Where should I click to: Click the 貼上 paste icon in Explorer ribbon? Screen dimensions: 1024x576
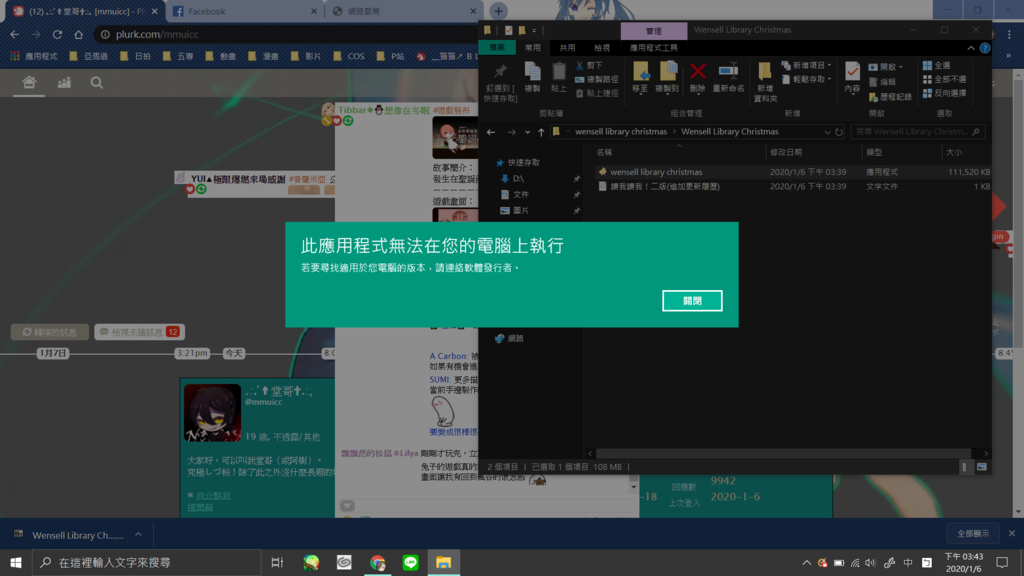[x=558, y=78]
